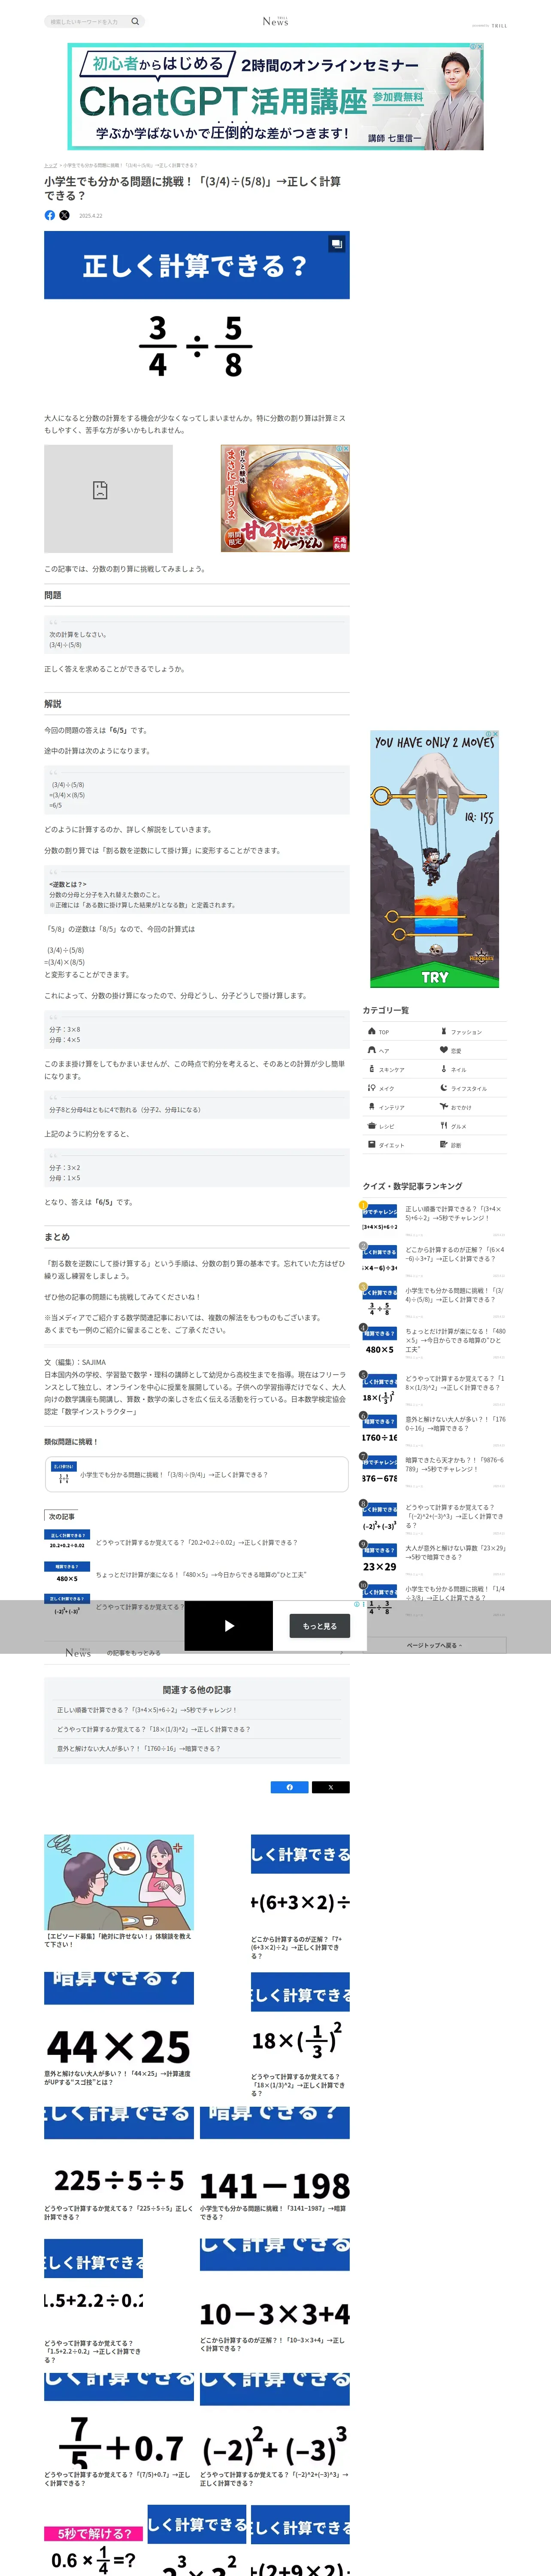The height and width of the screenshot is (2576, 551).
Task: Open the 141−198 article card
Action: pos(275,2163)
